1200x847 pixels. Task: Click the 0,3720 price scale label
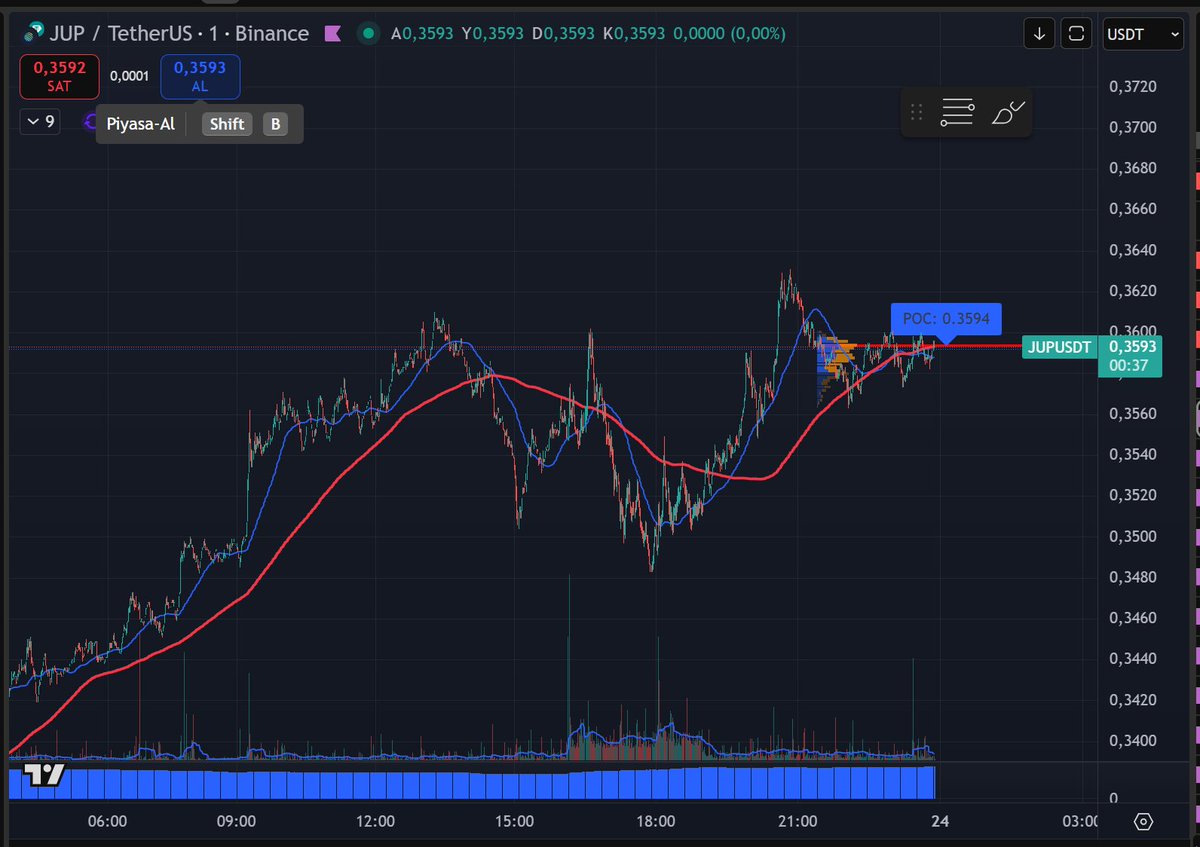tap(1133, 87)
